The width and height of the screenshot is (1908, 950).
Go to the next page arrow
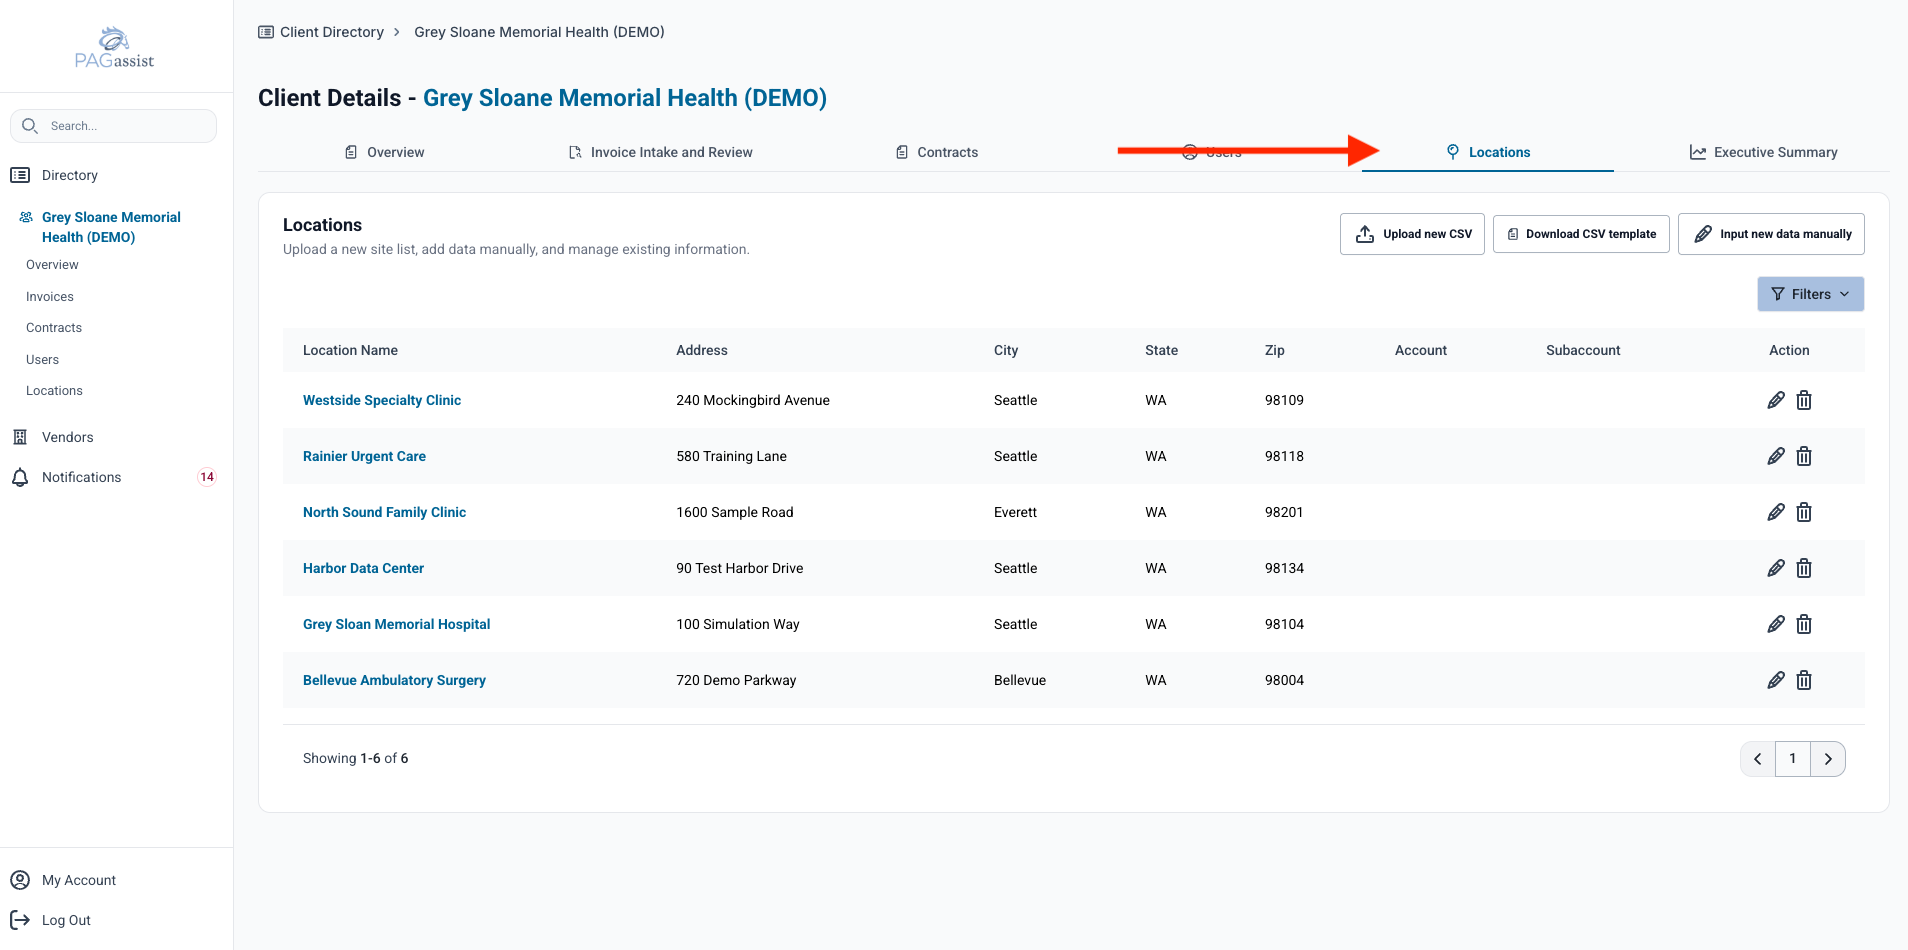point(1828,759)
